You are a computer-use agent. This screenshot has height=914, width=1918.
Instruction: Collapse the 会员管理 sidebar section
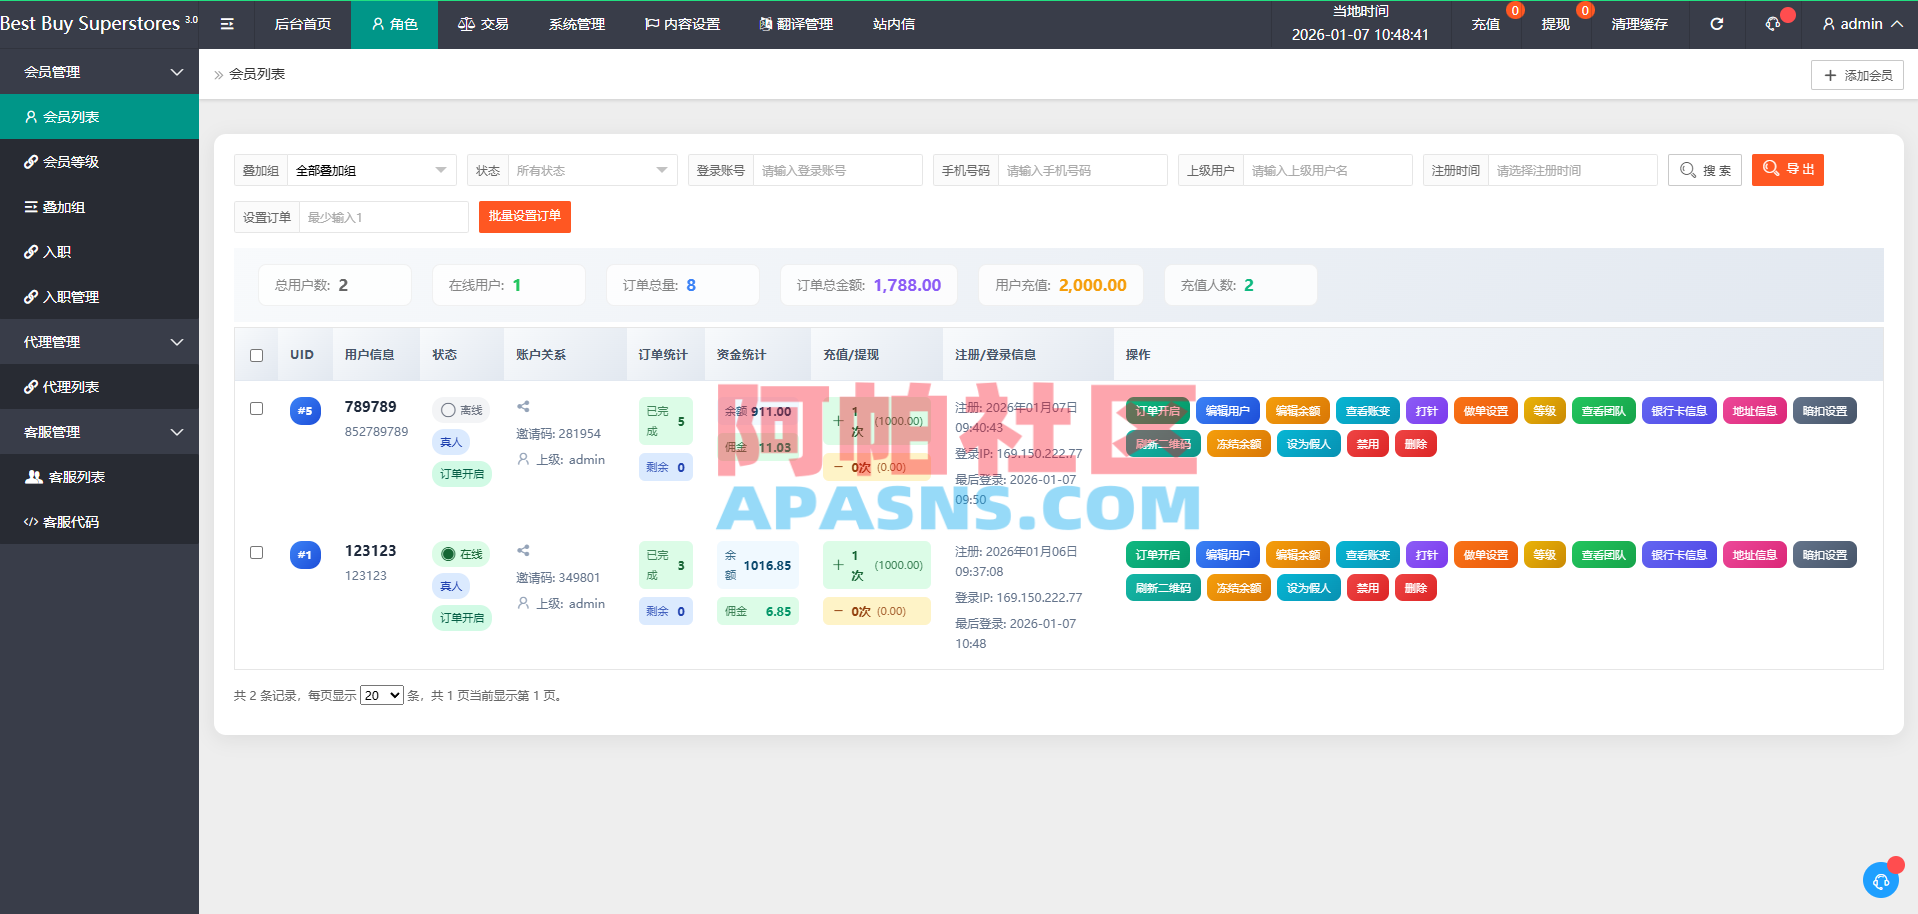pos(99,71)
